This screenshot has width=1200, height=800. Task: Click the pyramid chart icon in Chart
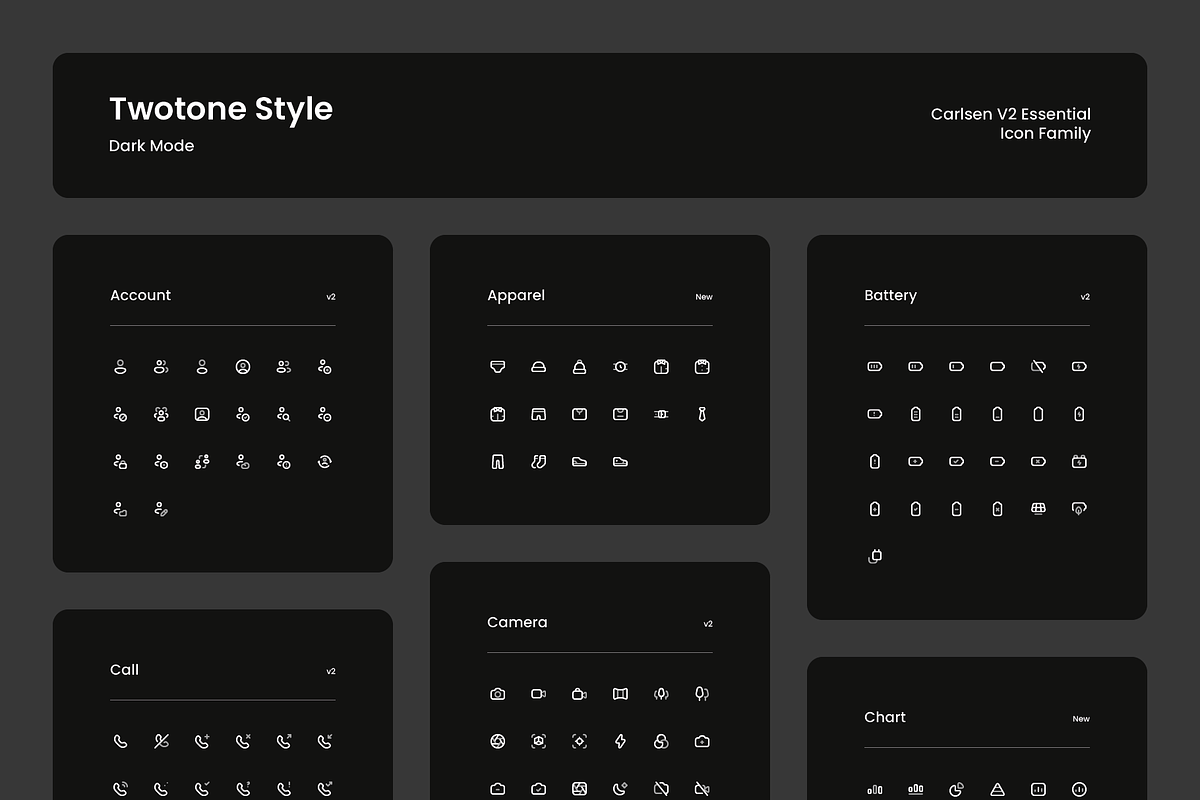coord(997,789)
